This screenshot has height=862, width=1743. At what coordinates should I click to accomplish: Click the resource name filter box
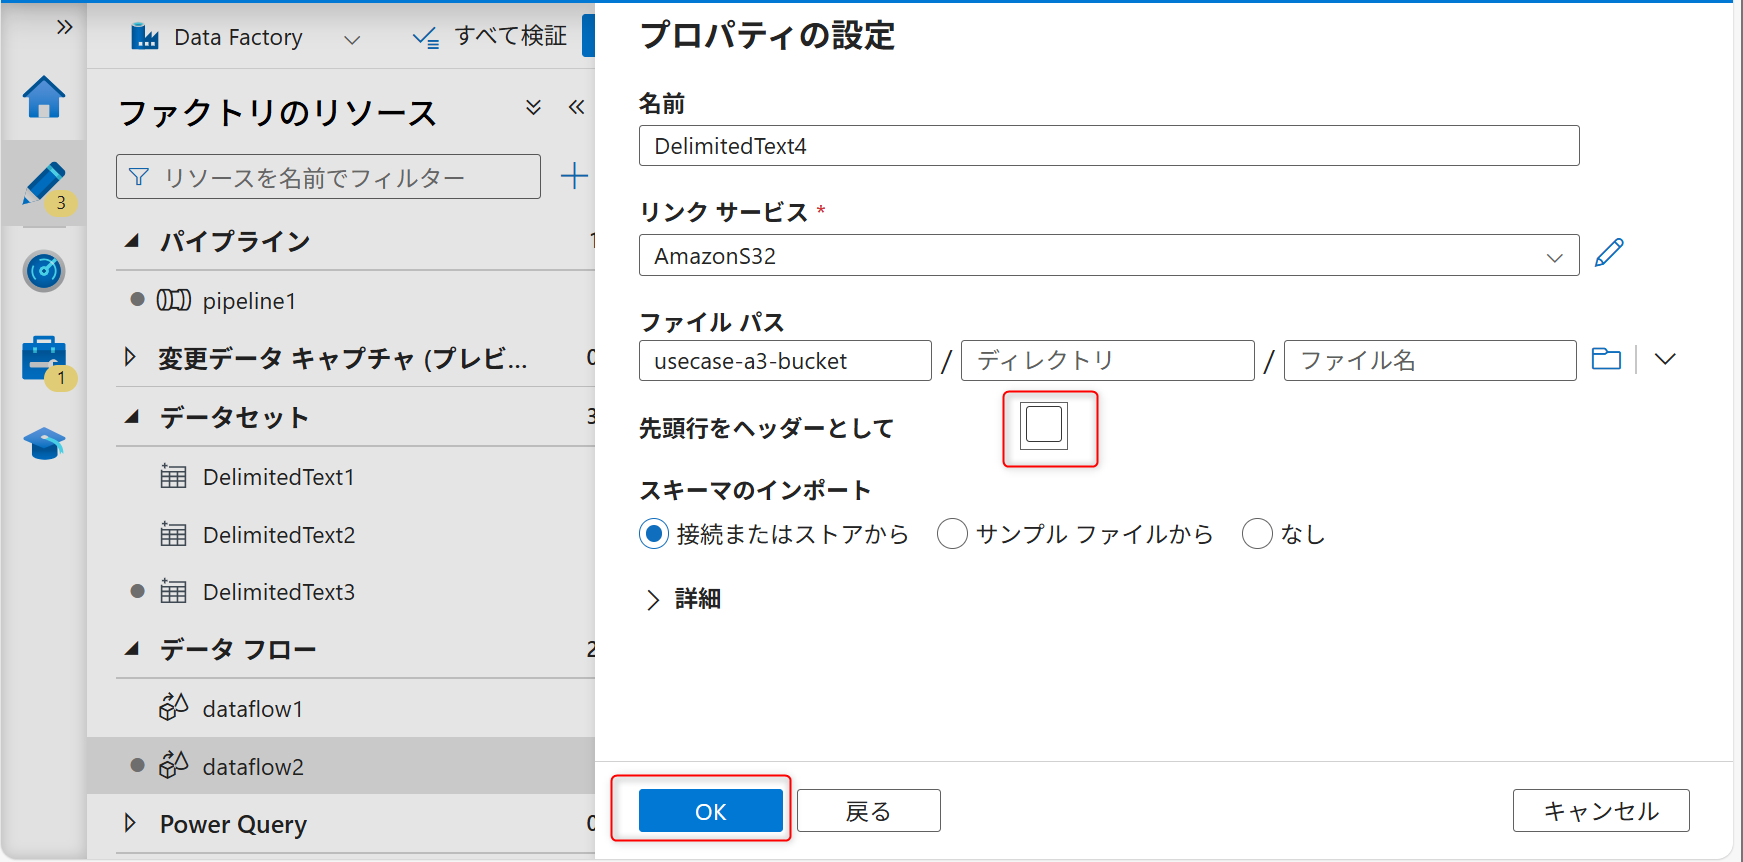(328, 177)
